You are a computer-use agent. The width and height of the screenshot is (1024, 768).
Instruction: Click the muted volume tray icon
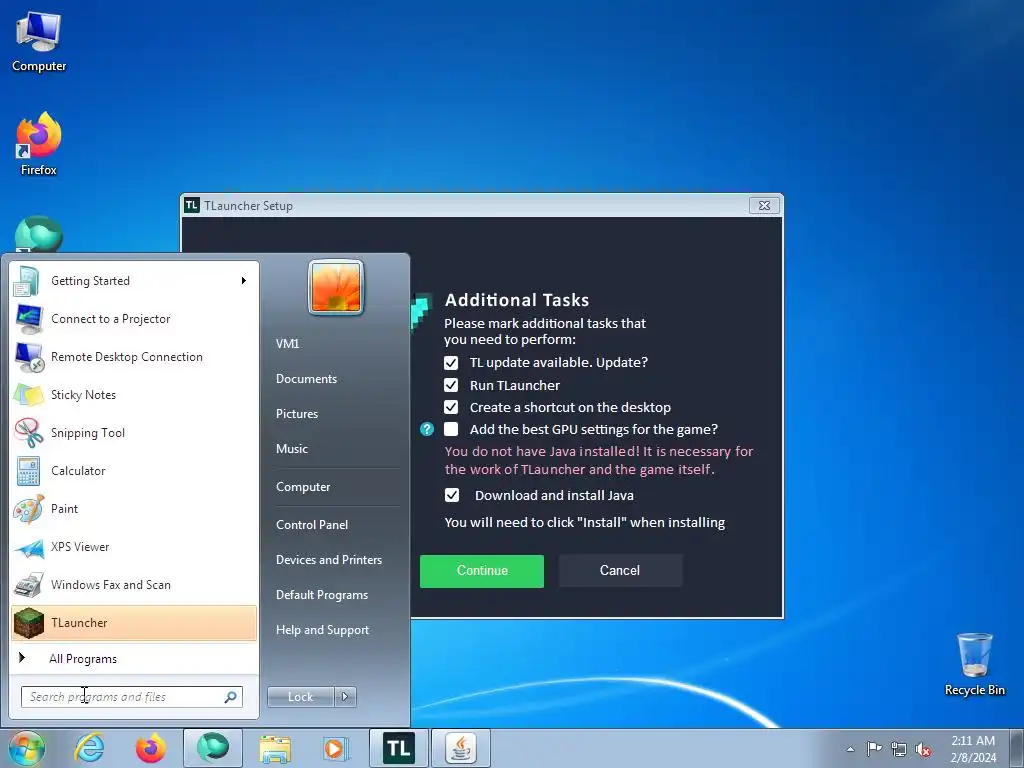[x=923, y=749]
